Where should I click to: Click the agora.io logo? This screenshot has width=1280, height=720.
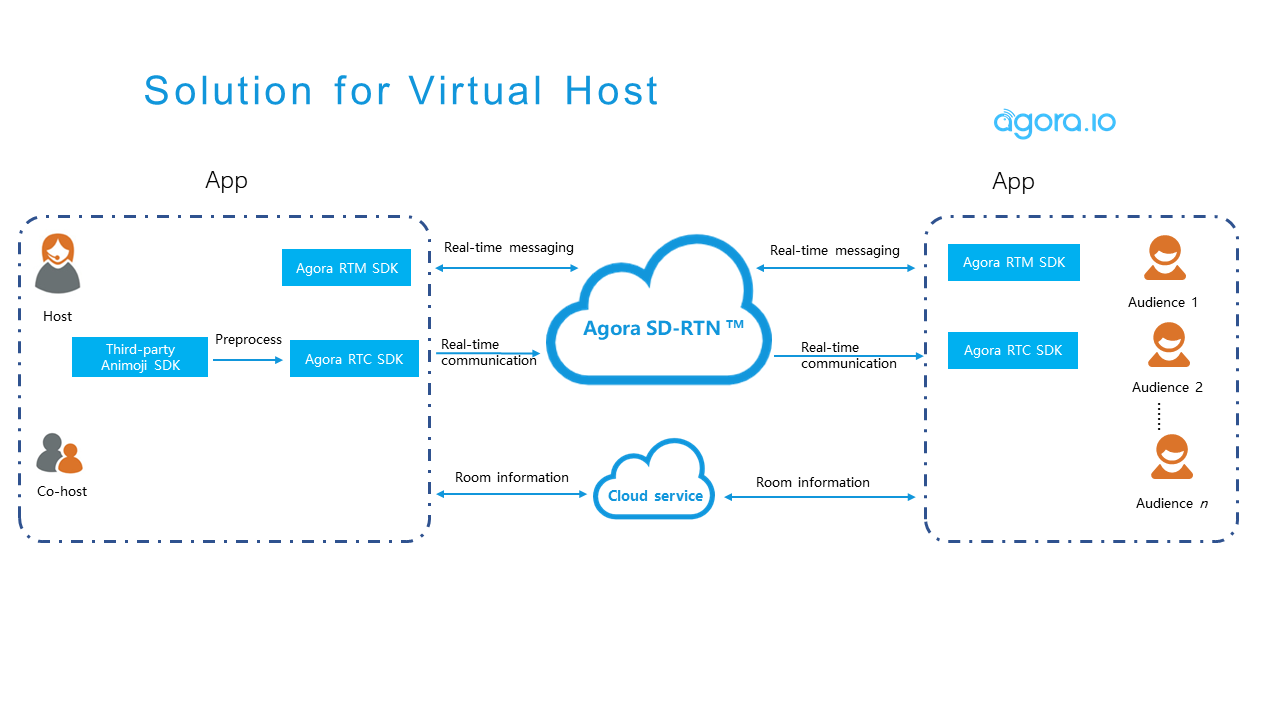[x=1055, y=122]
